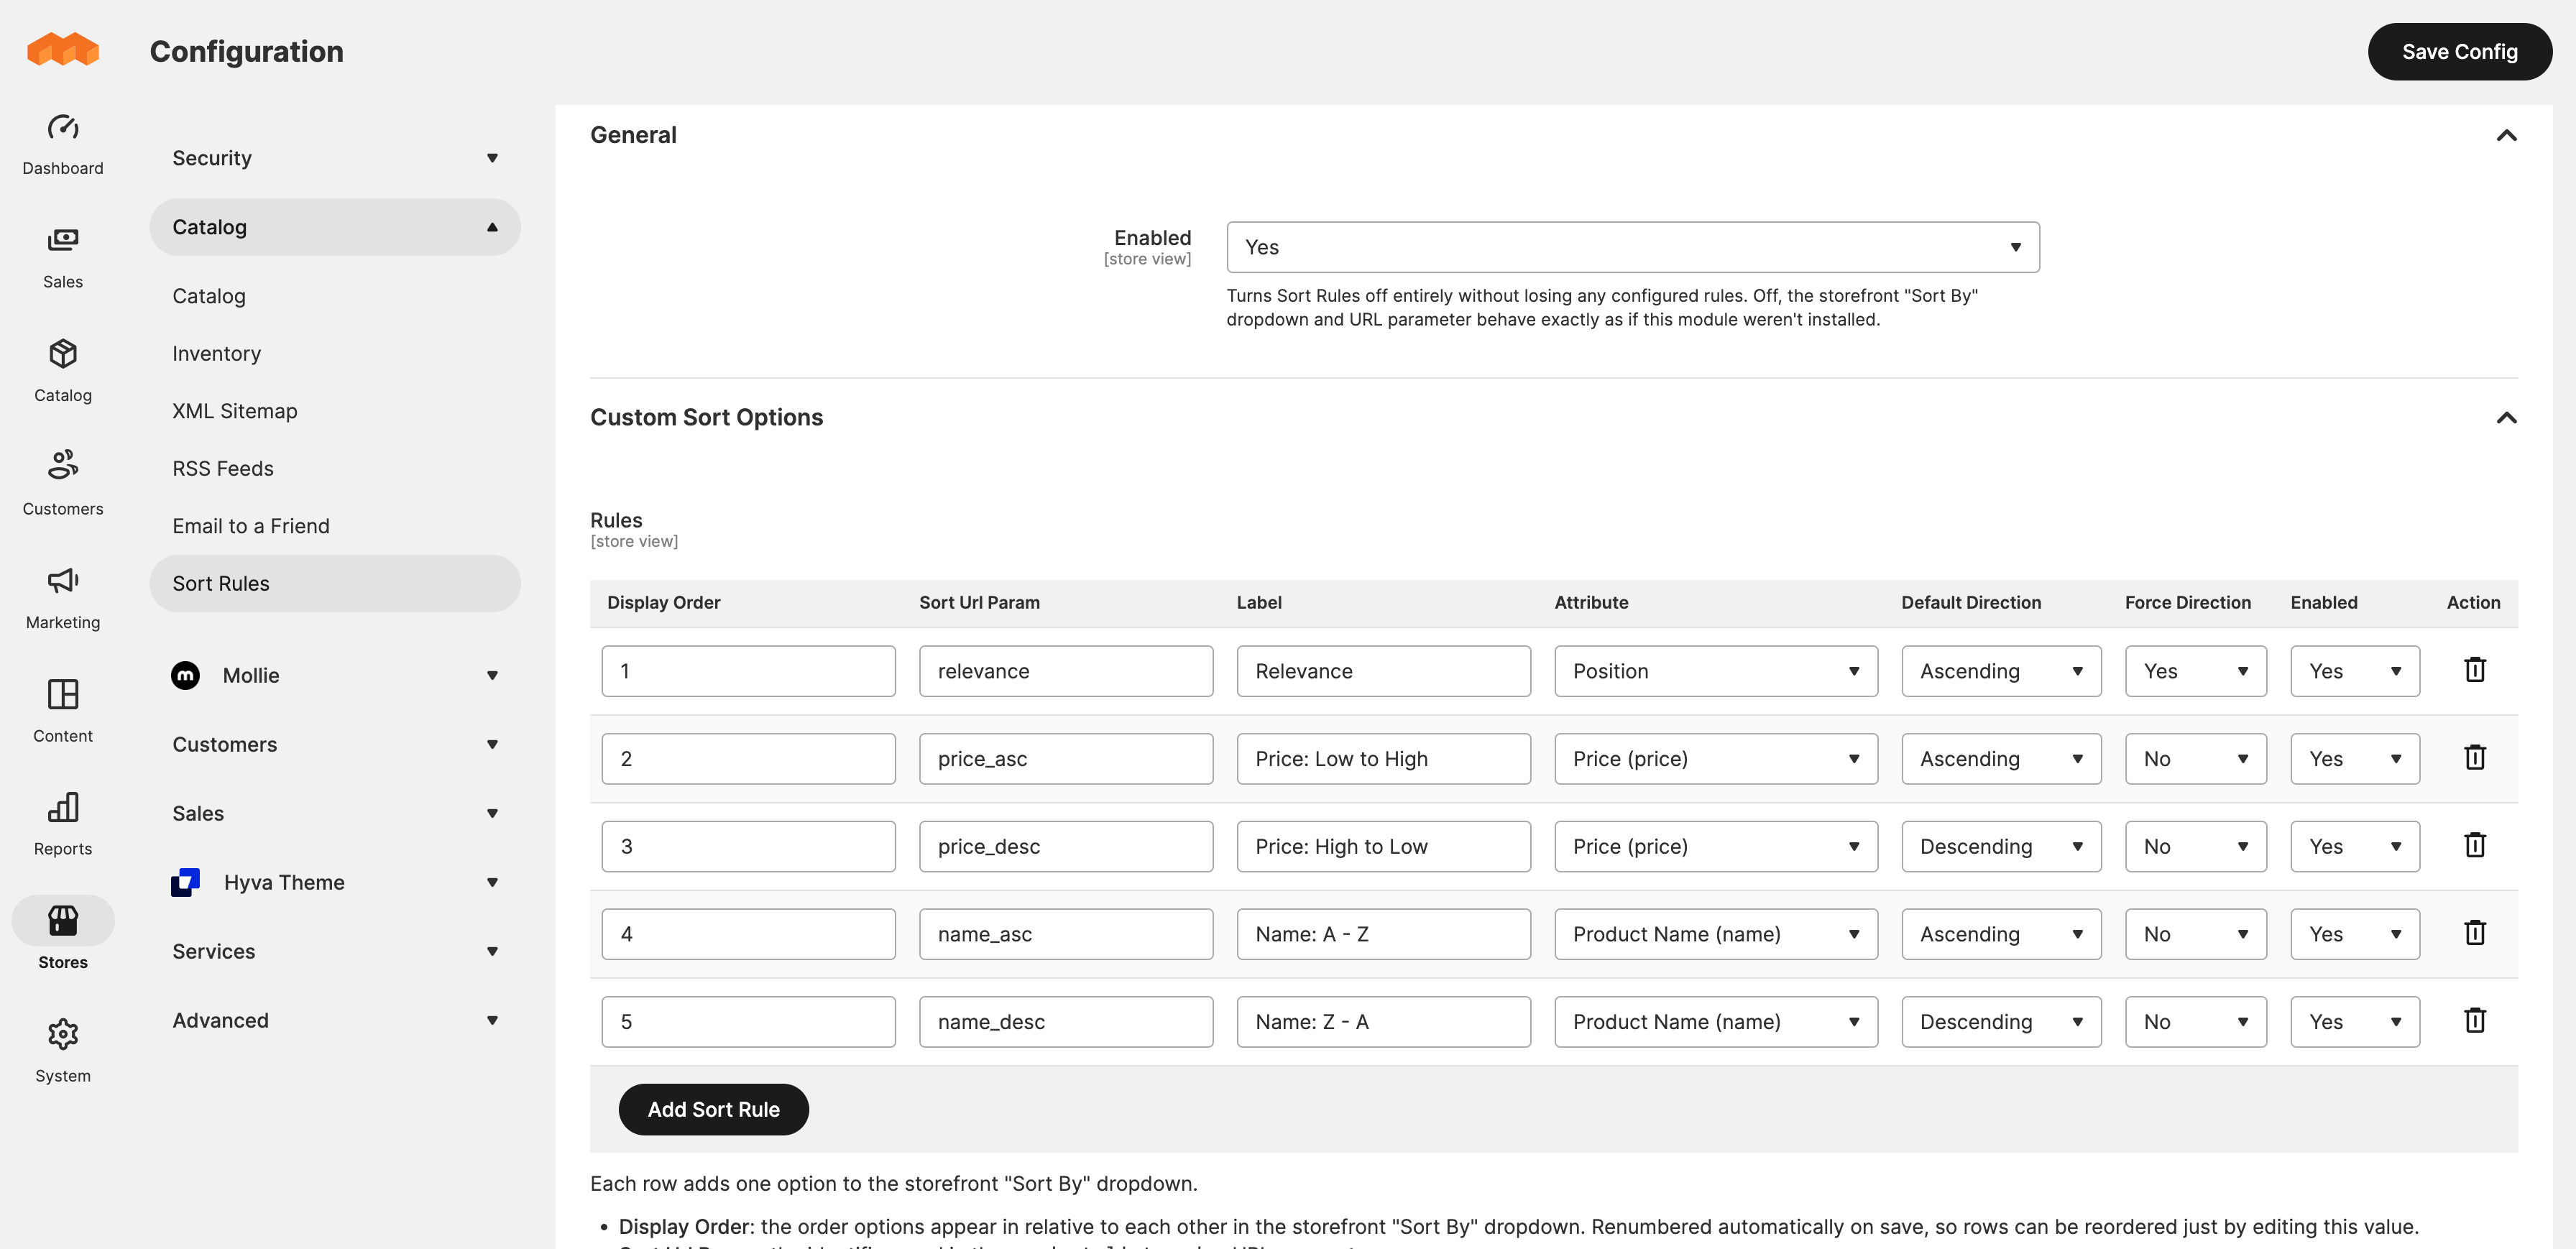Open Enabled dropdown for relevance row

pos(2355,671)
